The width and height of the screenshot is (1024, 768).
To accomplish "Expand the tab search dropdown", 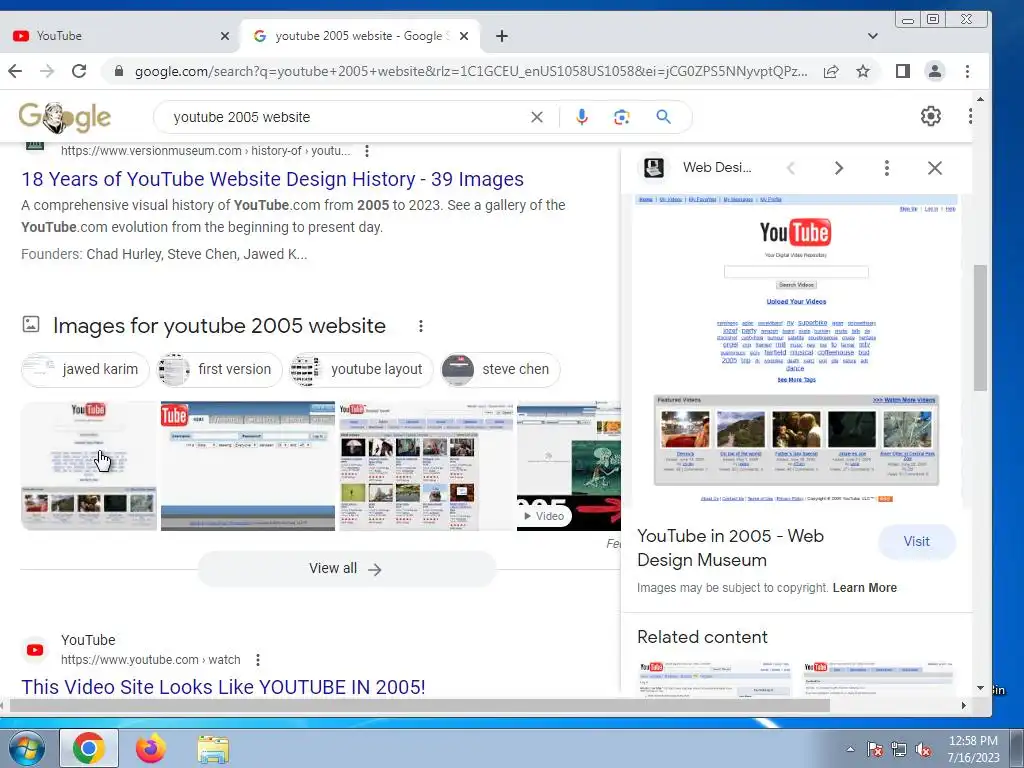I will [872, 36].
